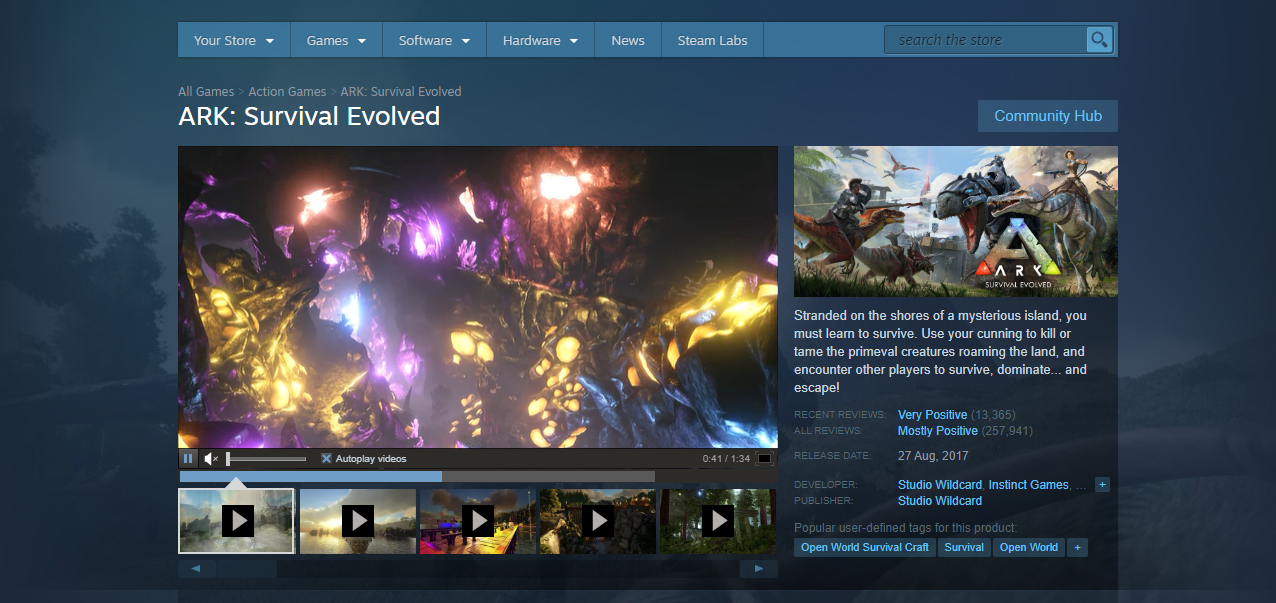Open the Steam Labs tab
1276x603 pixels.
[713, 41]
